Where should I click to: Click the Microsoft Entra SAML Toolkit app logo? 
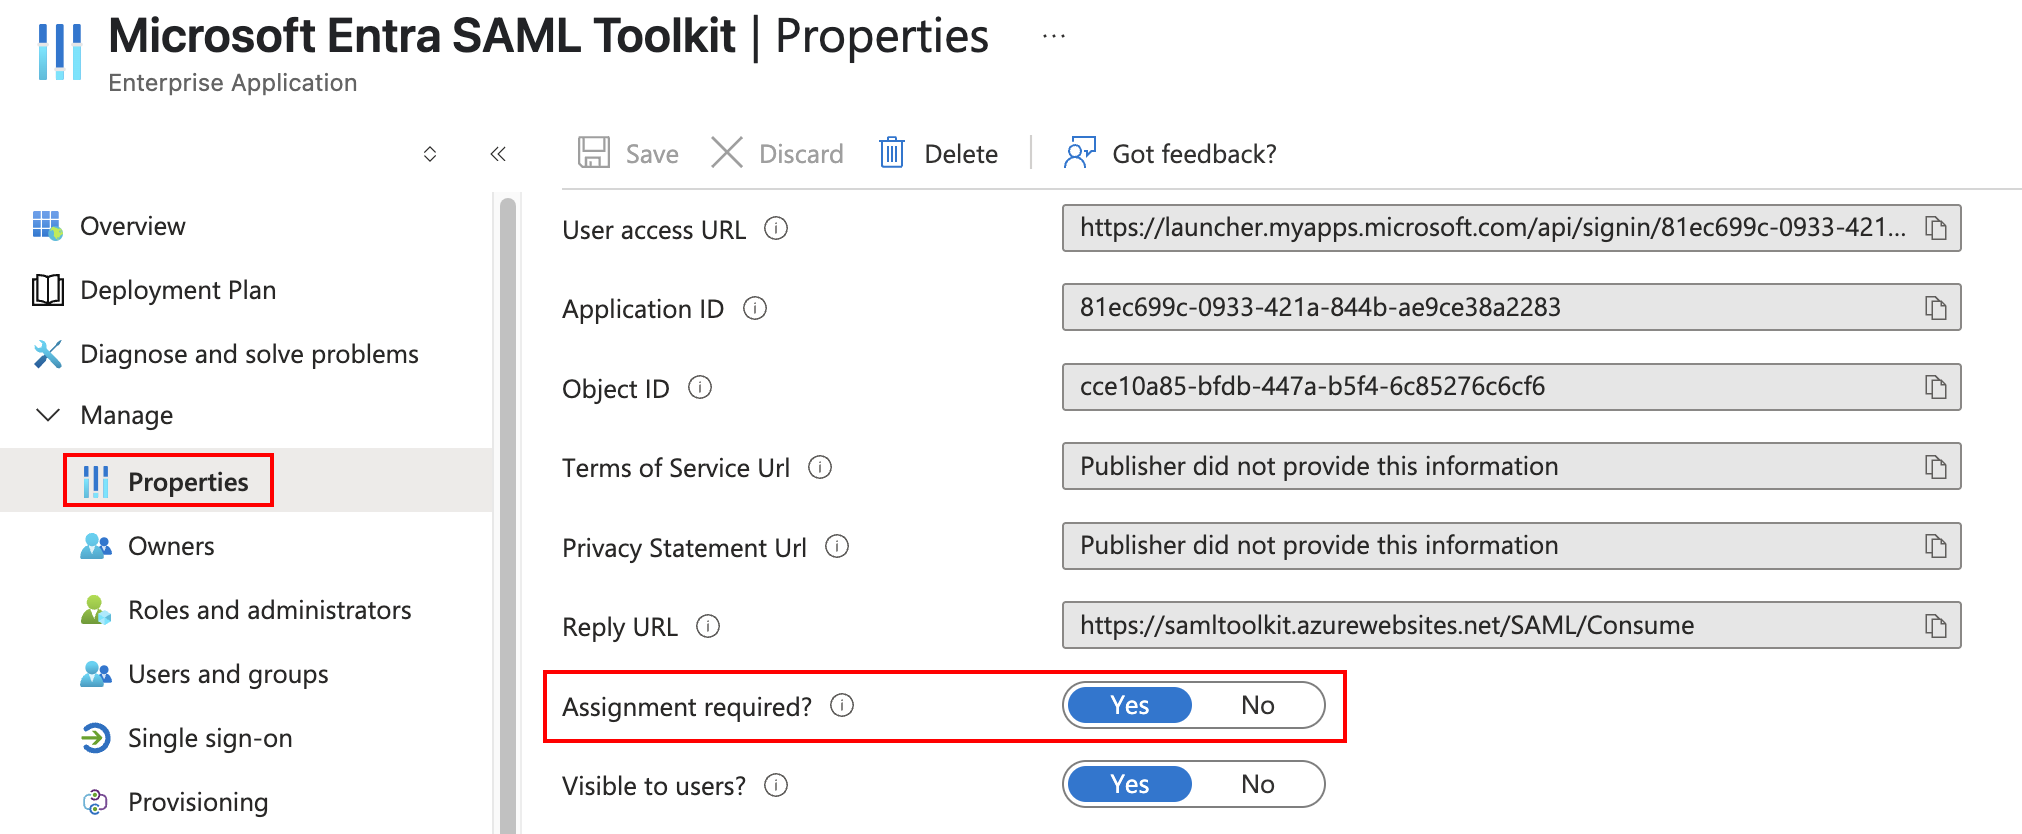click(60, 51)
